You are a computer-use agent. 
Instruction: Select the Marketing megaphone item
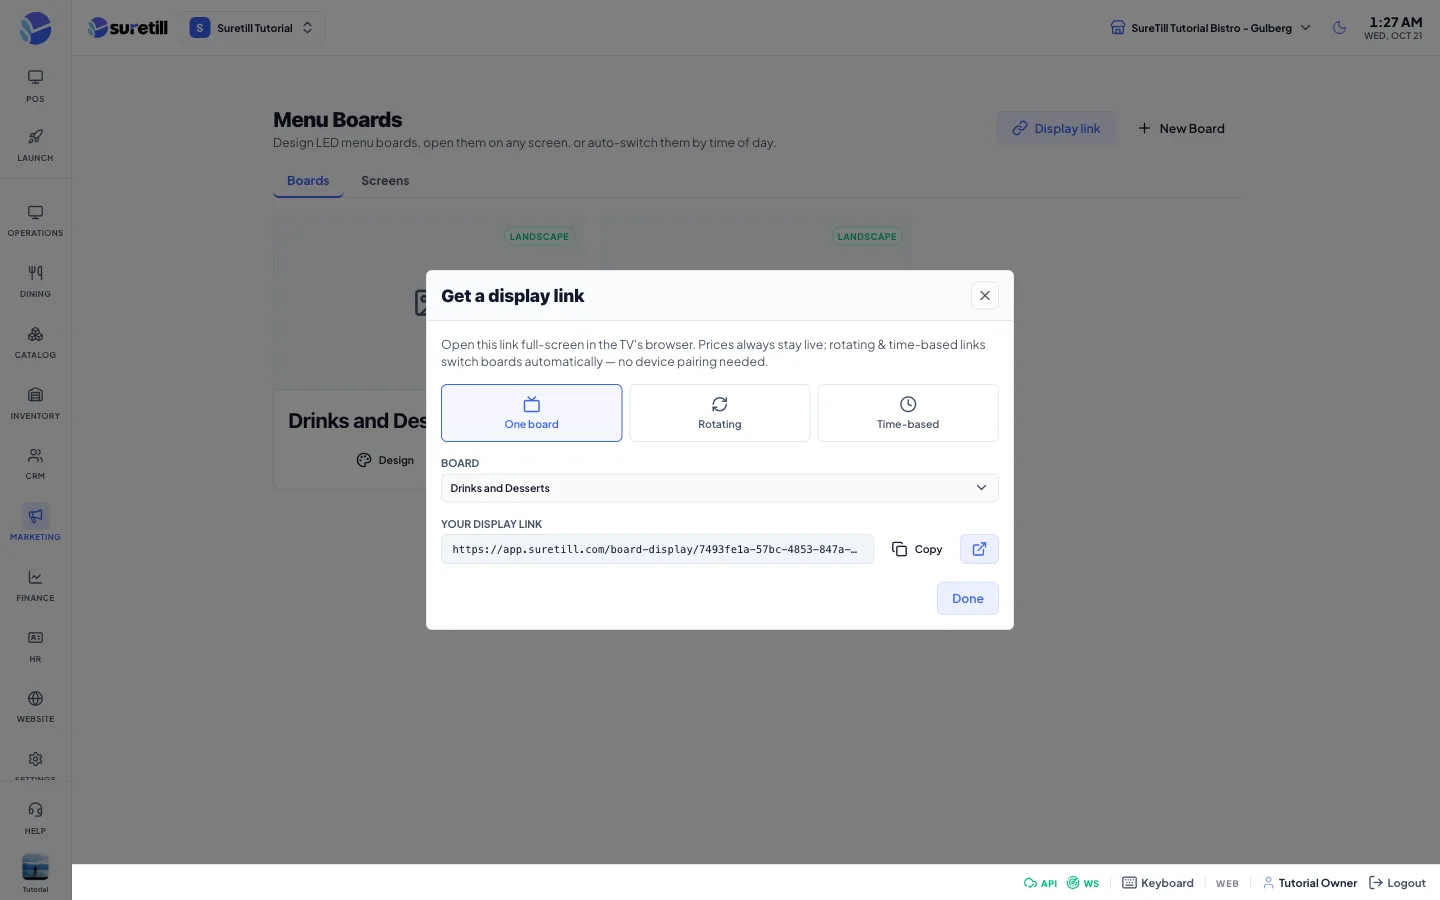pos(35,524)
